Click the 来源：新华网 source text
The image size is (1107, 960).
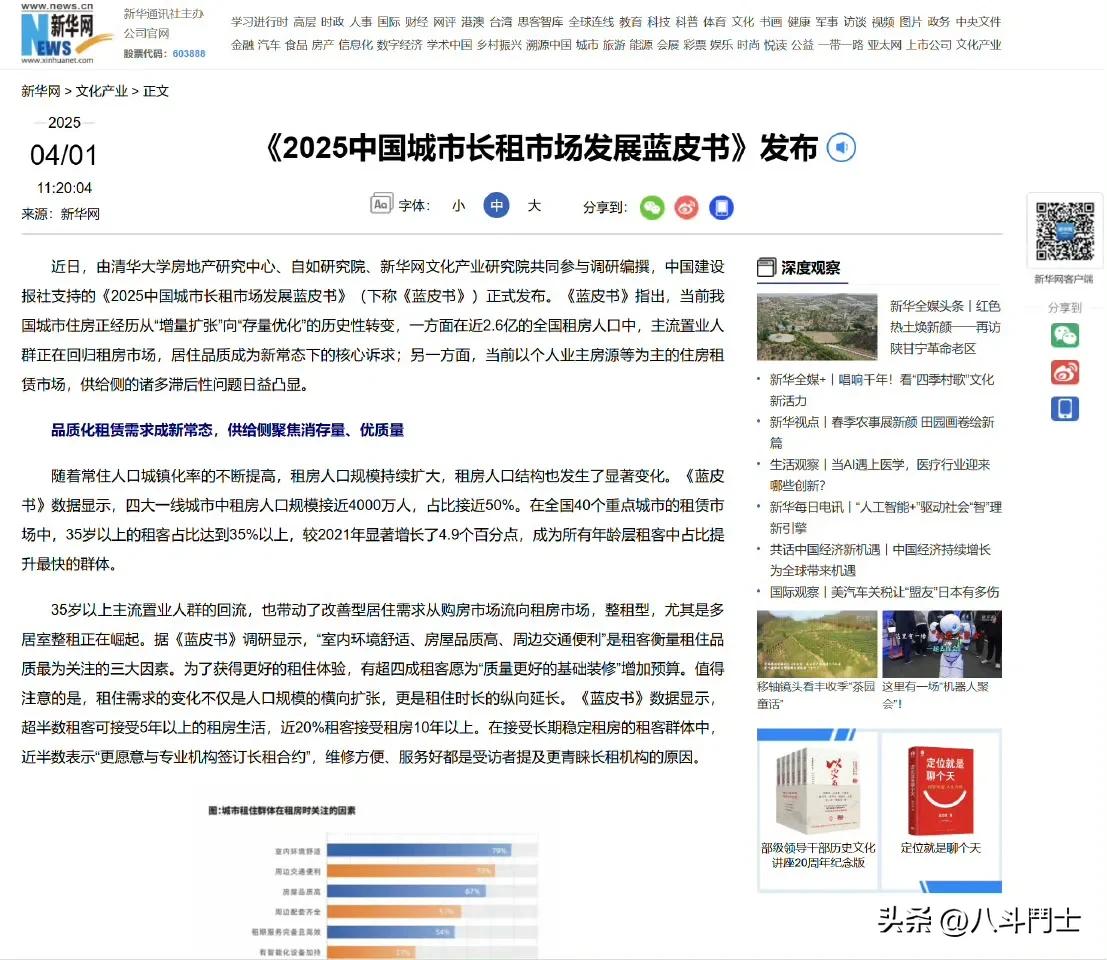tap(61, 214)
